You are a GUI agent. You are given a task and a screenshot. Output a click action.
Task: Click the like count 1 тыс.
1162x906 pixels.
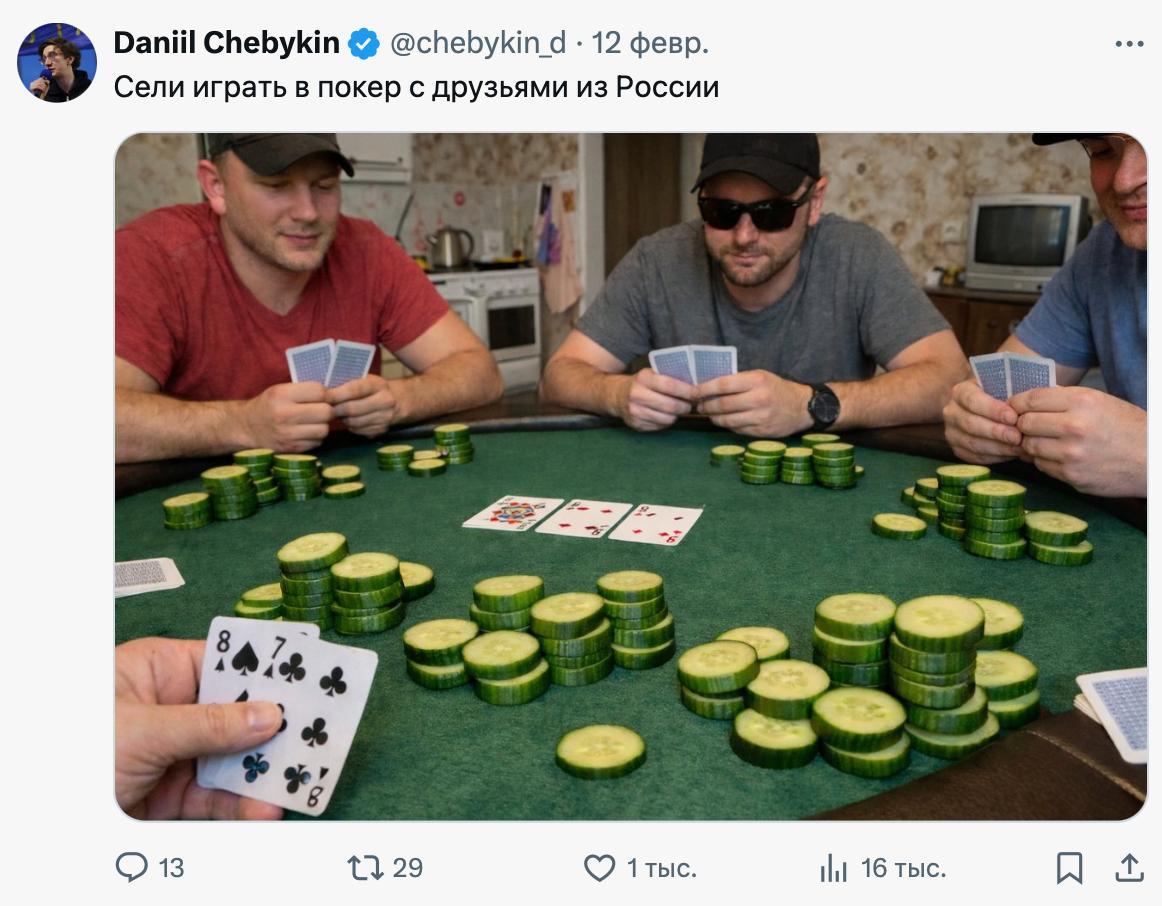point(661,868)
